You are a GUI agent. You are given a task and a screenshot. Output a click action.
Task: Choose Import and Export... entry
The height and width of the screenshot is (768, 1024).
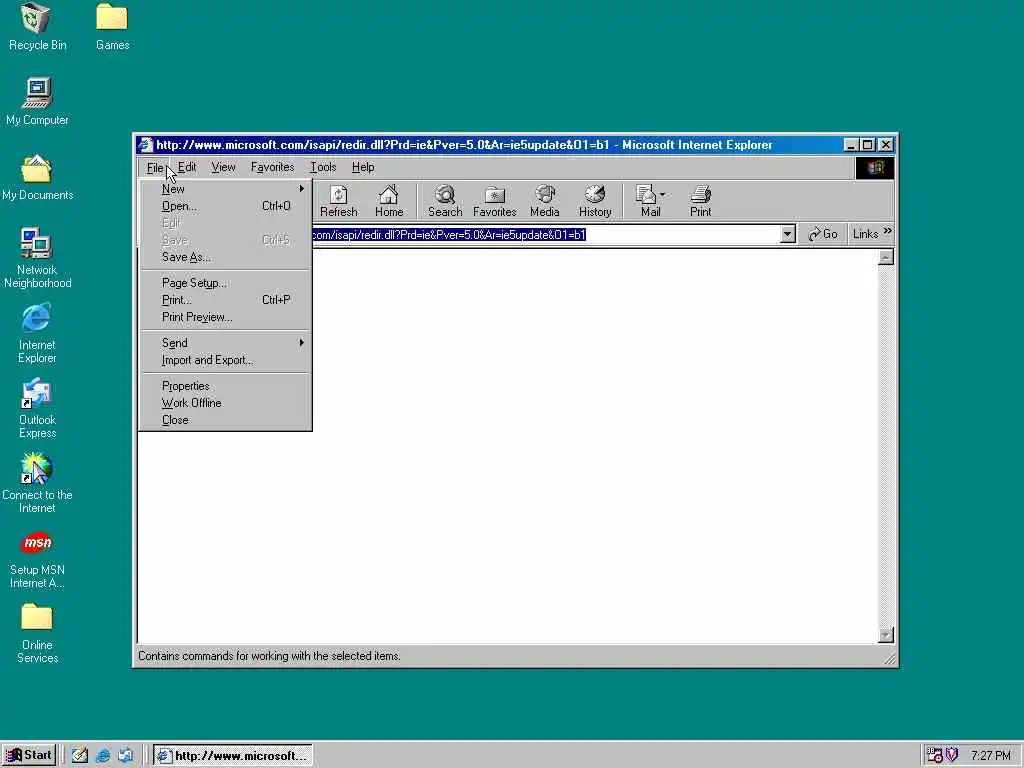[225, 360]
